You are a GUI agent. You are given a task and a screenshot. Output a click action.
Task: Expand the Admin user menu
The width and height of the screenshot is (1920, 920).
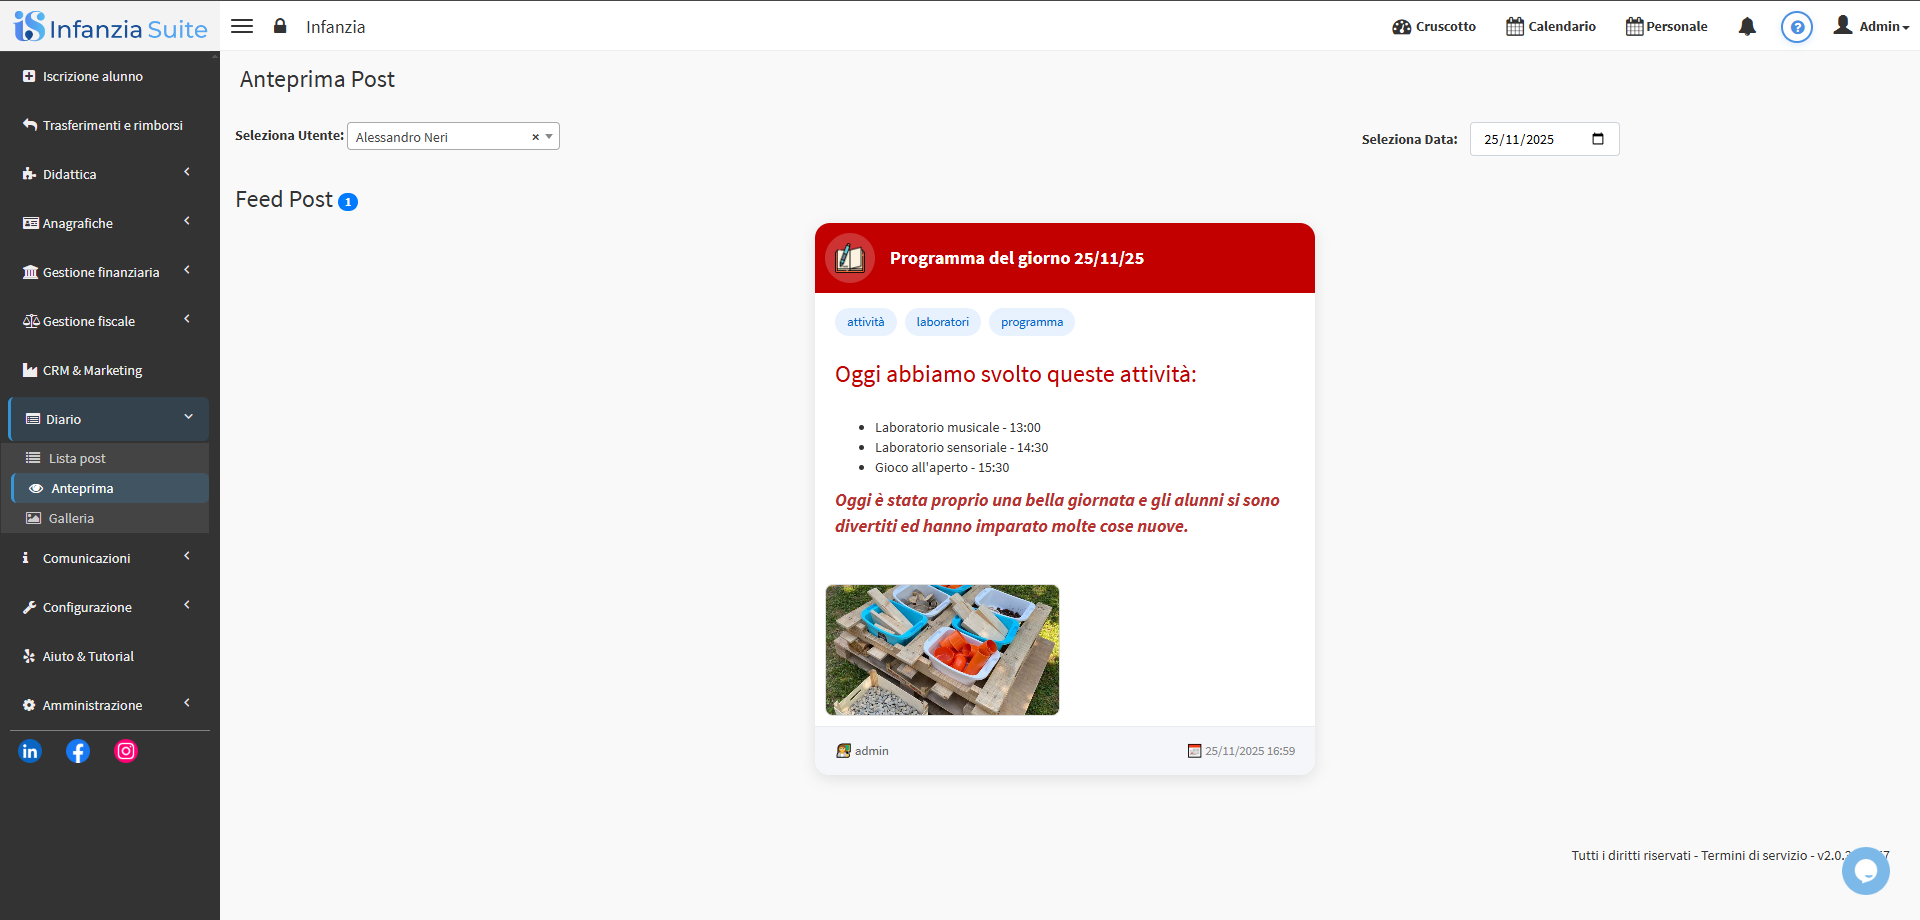1871,27
